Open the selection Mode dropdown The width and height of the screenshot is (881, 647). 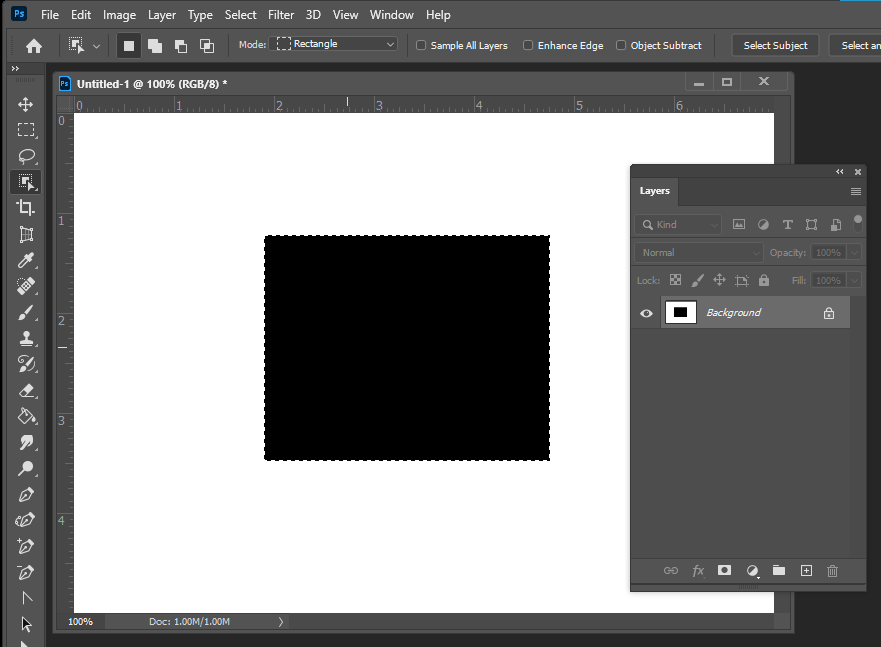335,44
